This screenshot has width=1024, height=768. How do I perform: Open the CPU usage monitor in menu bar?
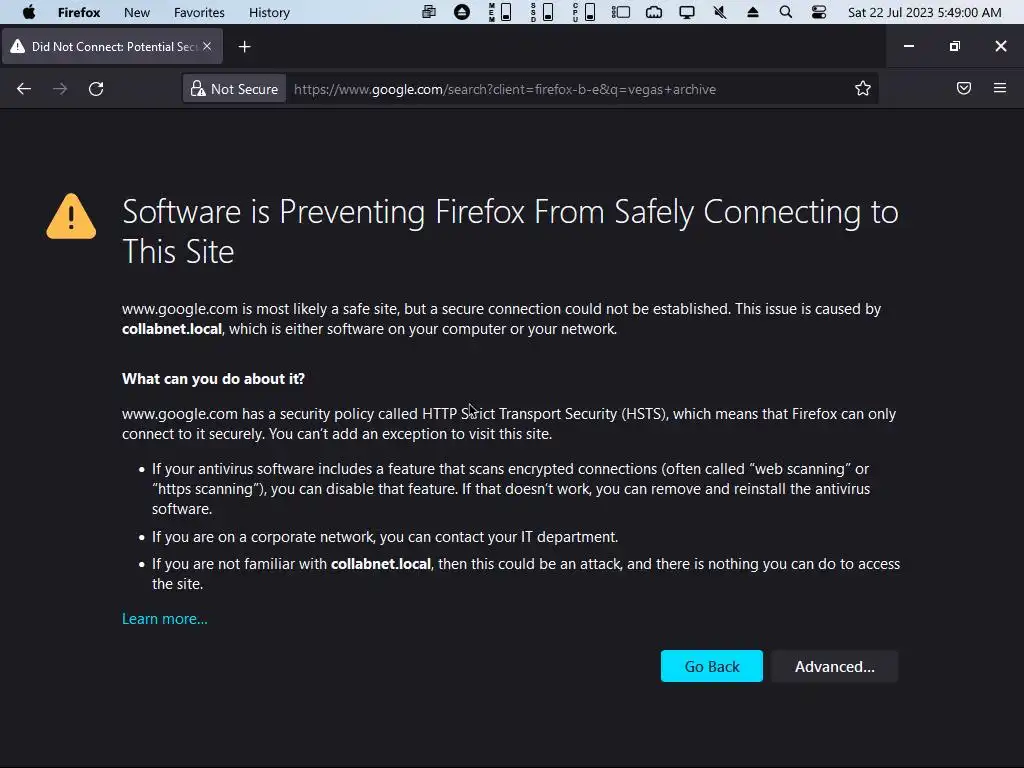[x=583, y=12]
